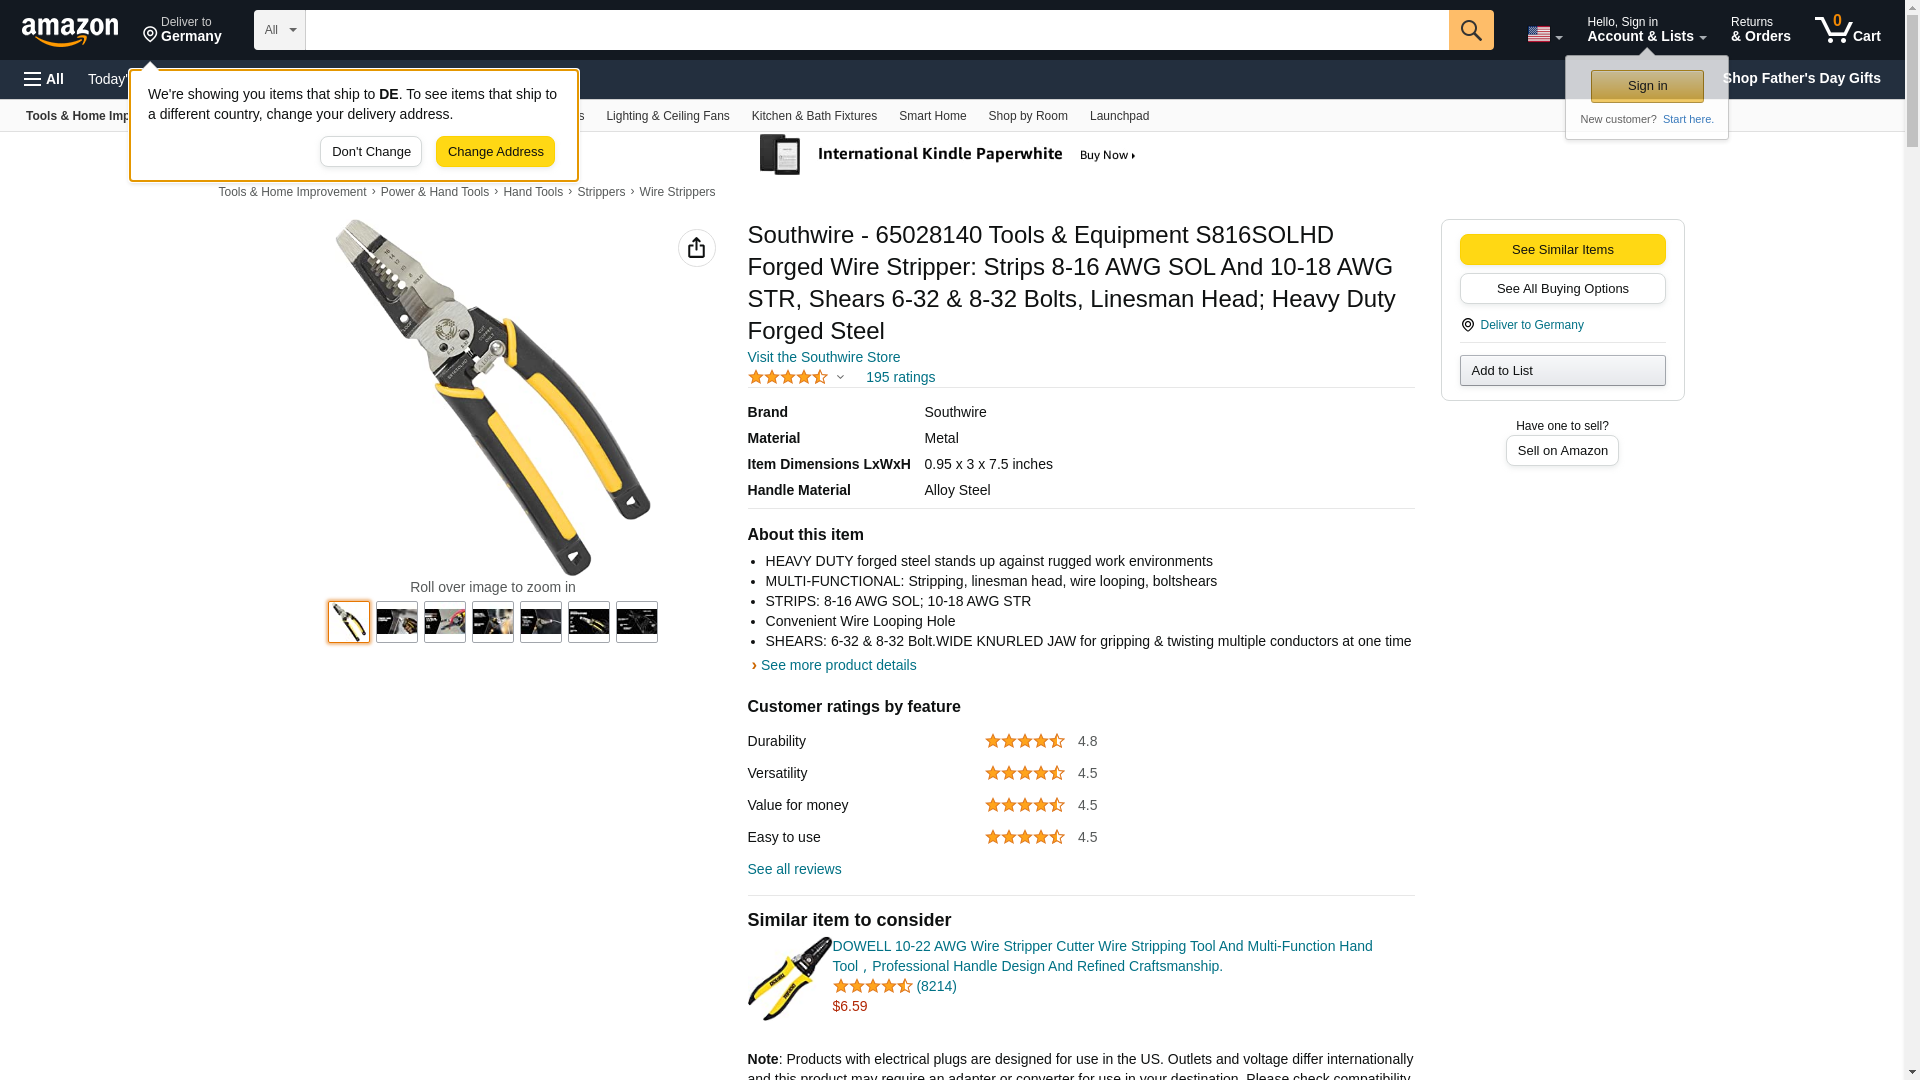Click the Change Address button

(x=495, y=152)
